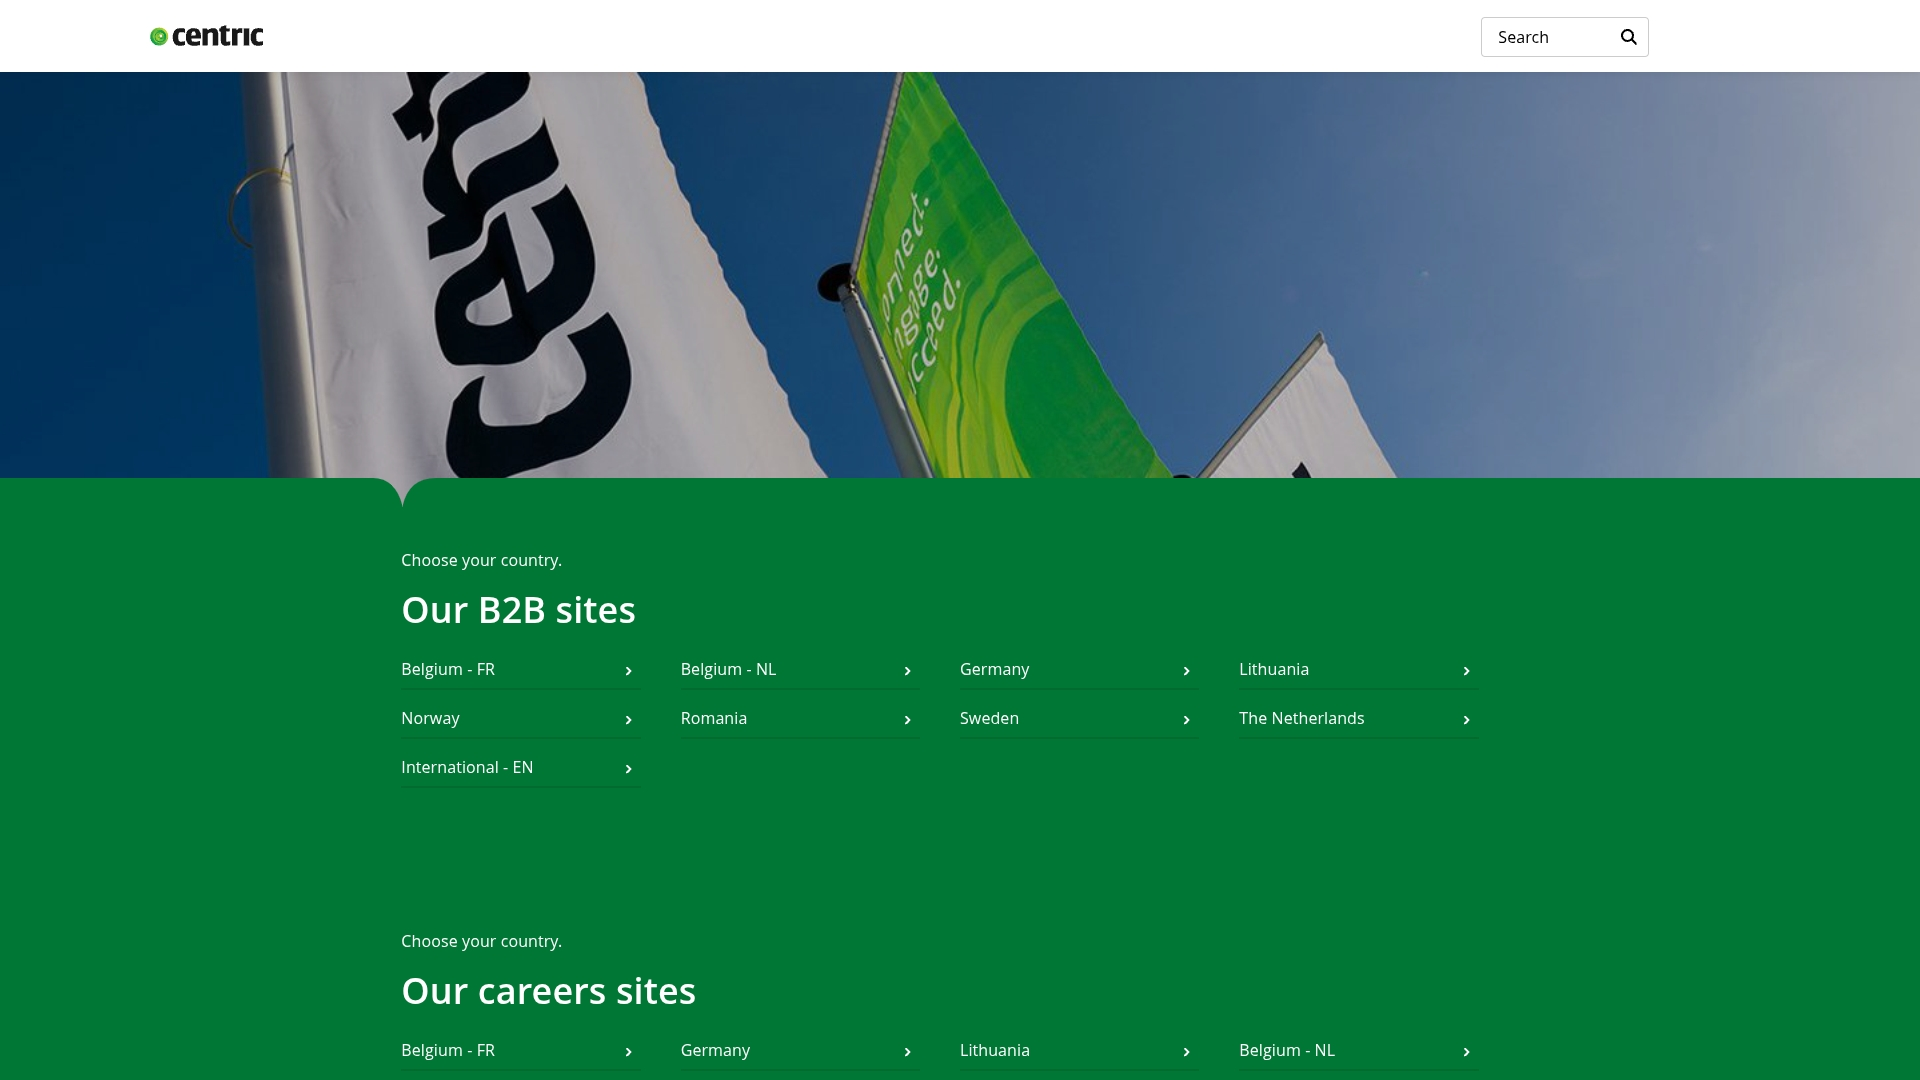This screenshot has width=1920, height=1080.
Task: Go to the B2B Germany site
Action: coord(1079,670)
